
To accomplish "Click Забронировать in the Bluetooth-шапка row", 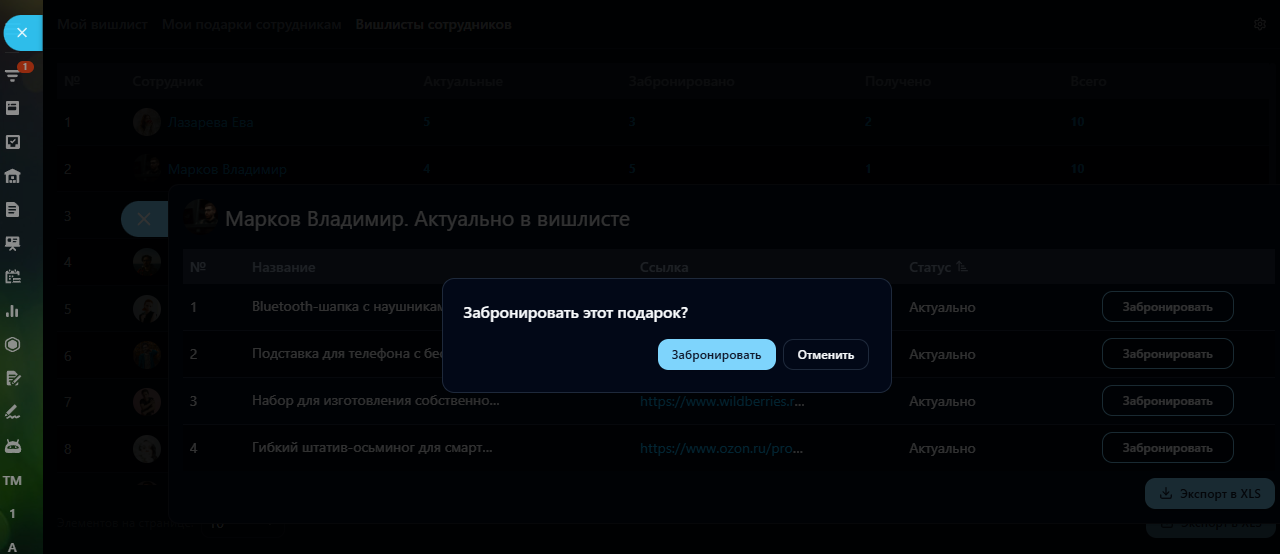I will (x=1167, y=307).
